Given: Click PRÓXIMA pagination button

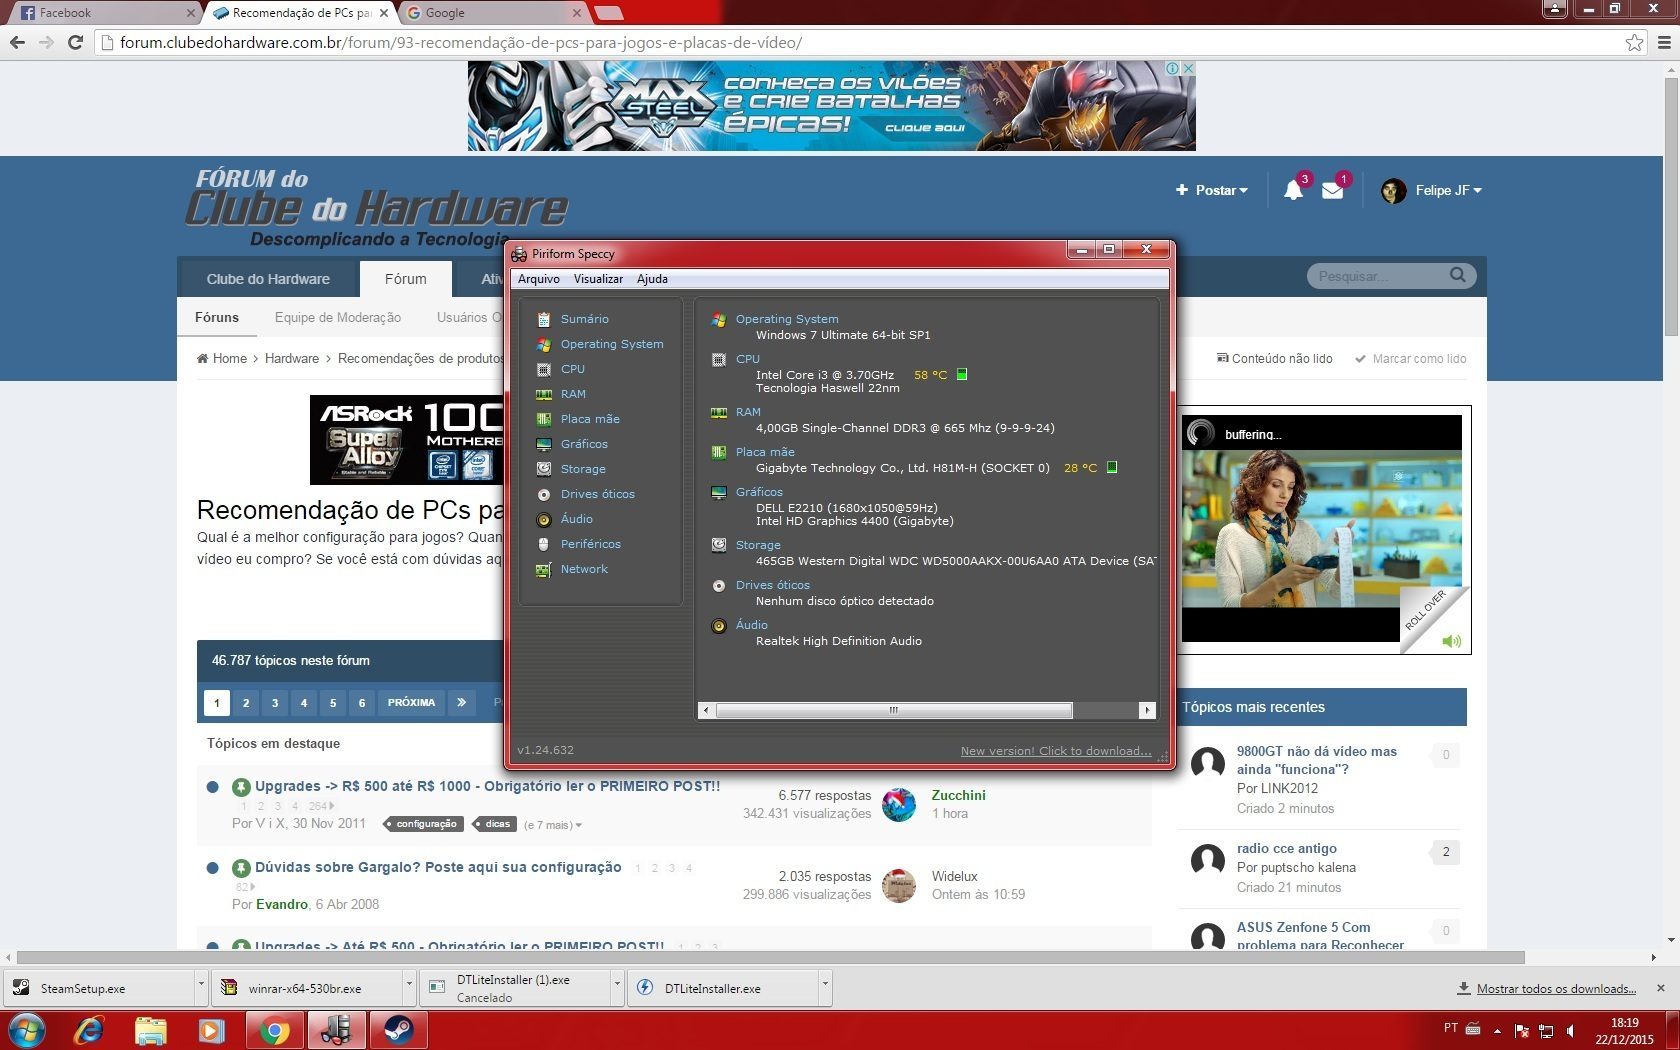Looking at the screenshot, I should coord(411,703).
